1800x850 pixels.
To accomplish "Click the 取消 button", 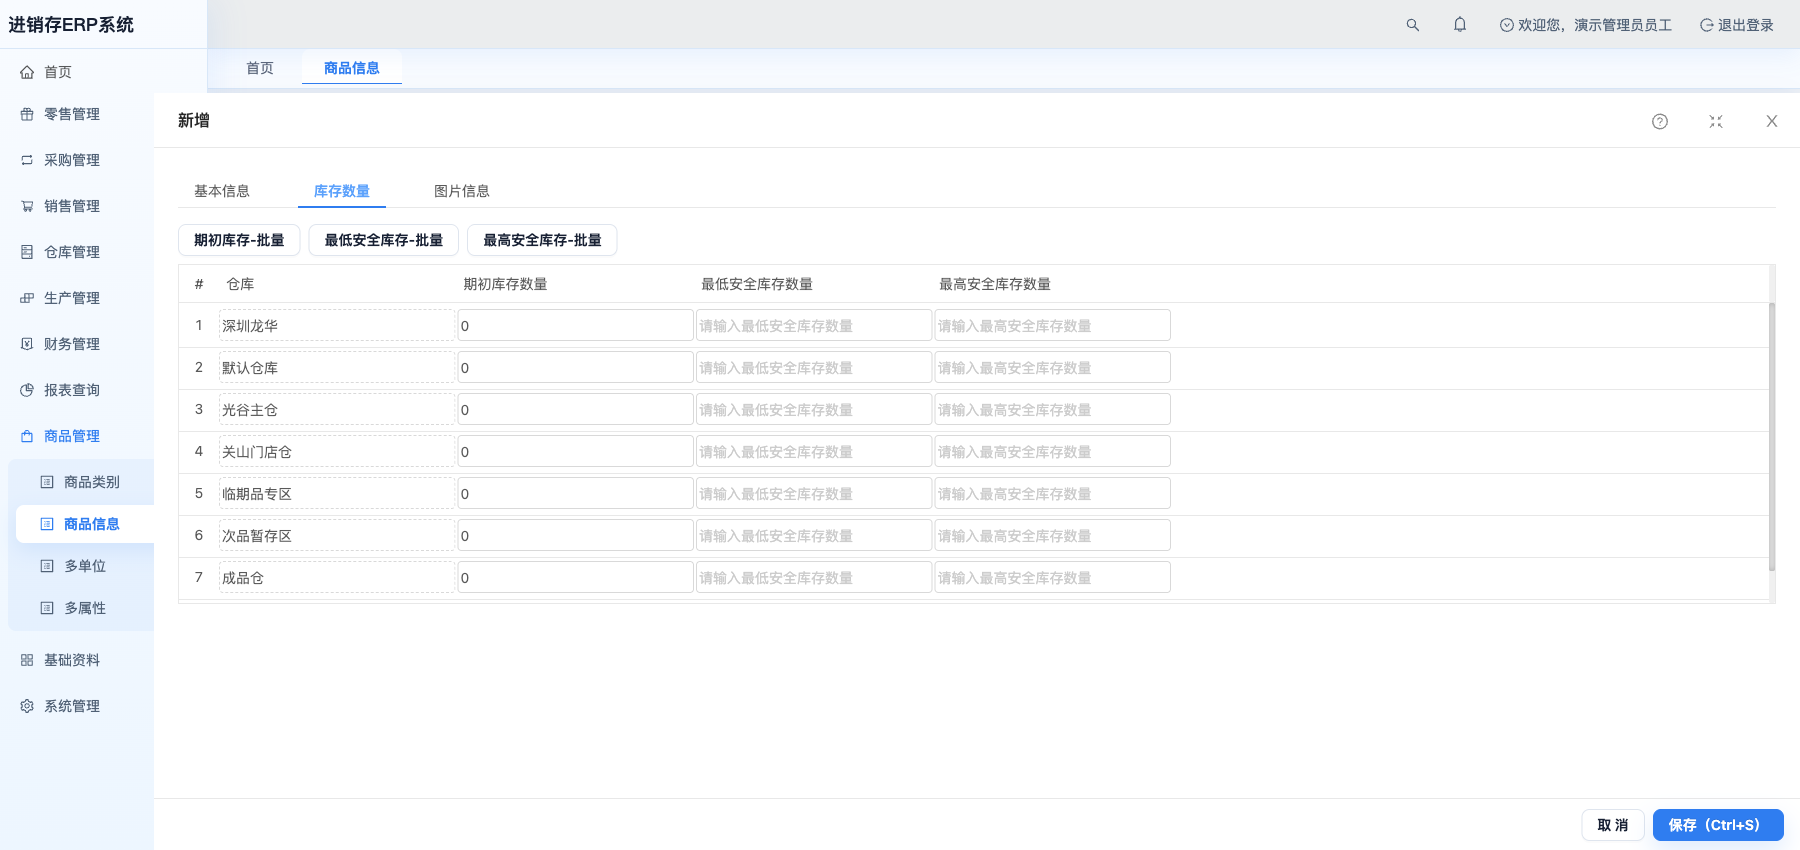I will [x=1613, y=825].
